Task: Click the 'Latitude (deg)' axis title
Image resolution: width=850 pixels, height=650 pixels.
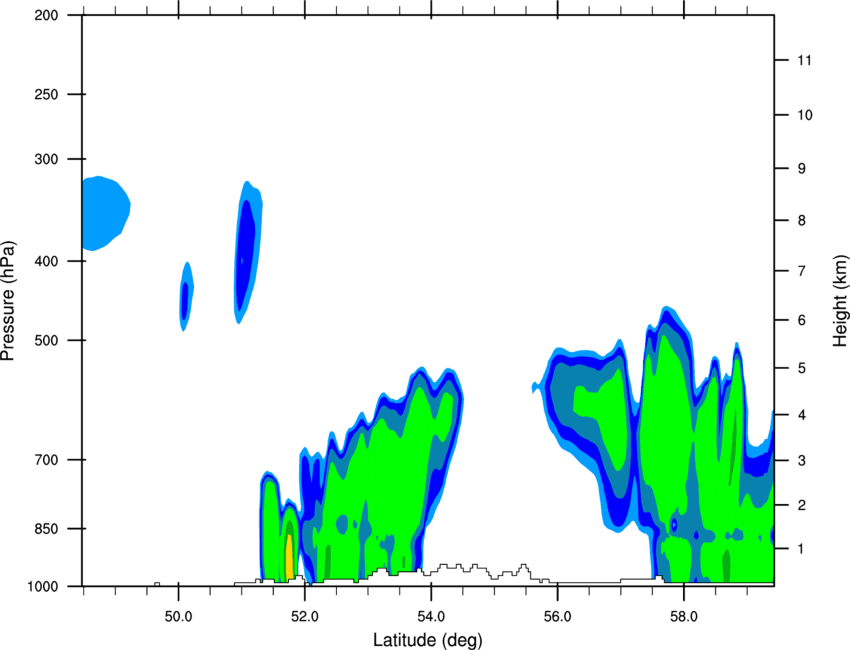Action: (427, 640)
